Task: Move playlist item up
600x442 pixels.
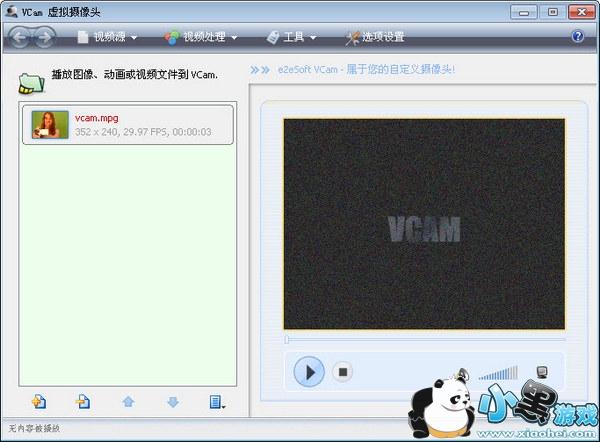Action: tap(128, 401)
